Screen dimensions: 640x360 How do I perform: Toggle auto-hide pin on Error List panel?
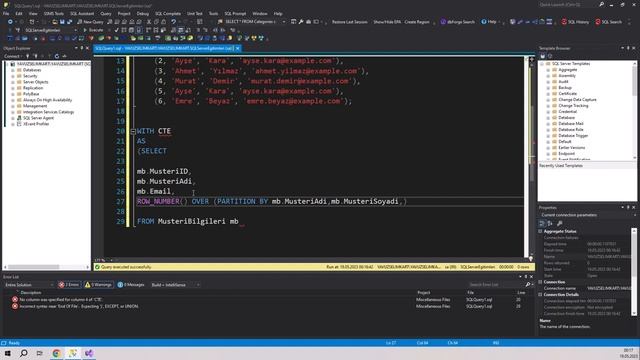[526, 277]
